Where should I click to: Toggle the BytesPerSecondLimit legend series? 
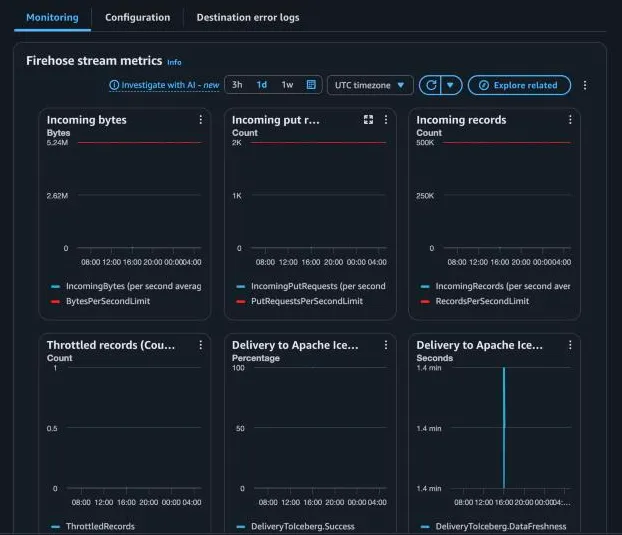coord(100,301)
